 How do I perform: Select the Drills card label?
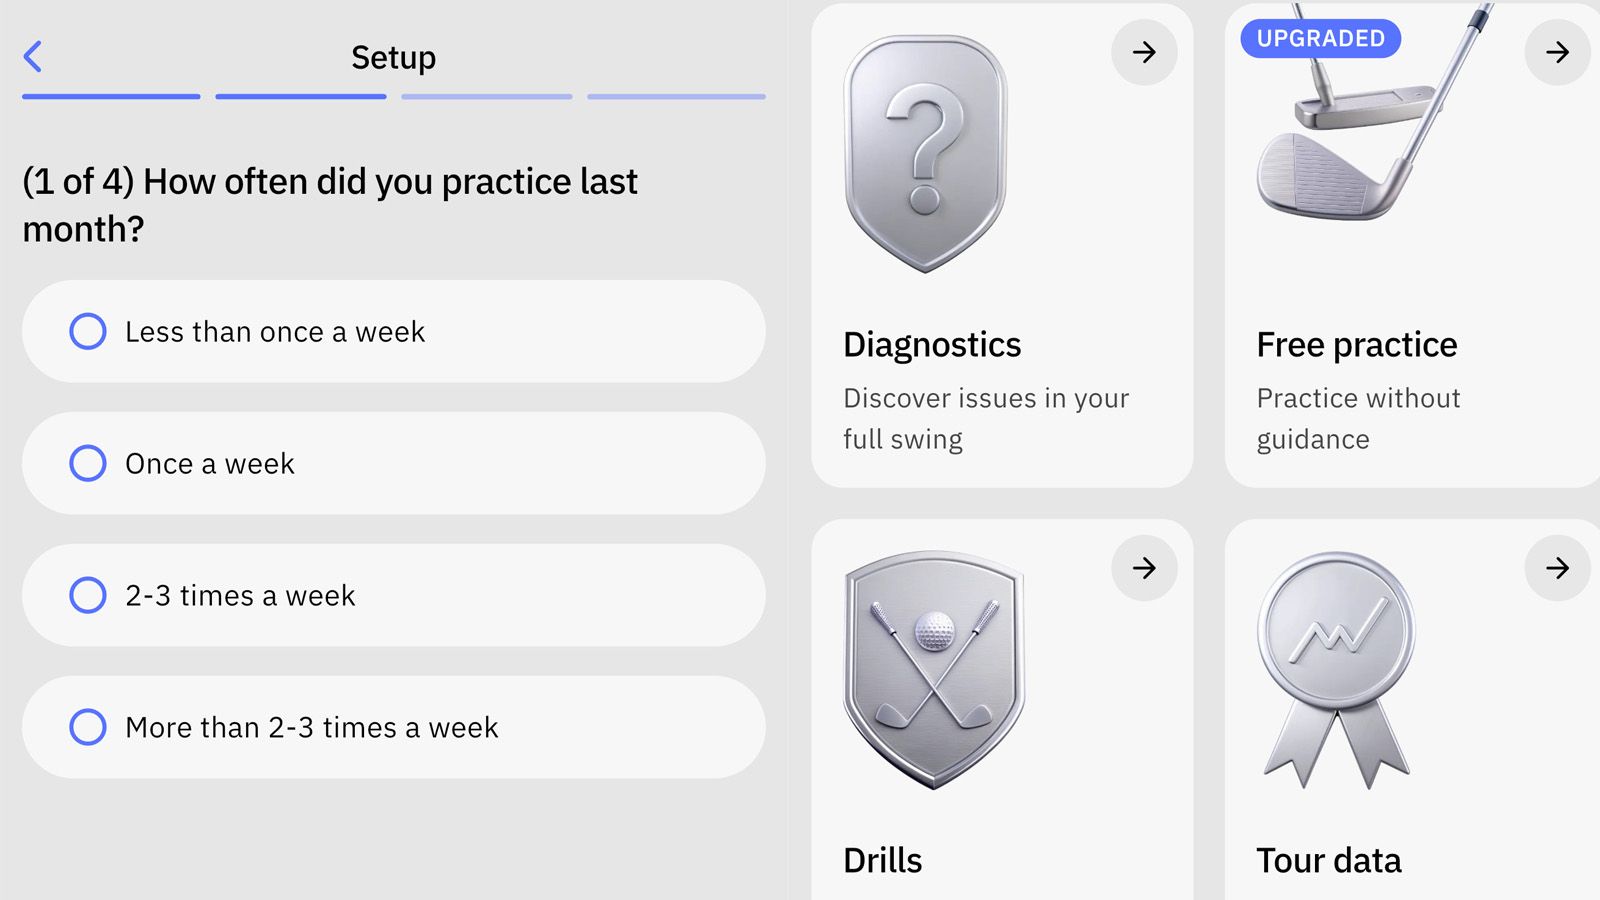(883, 860)
